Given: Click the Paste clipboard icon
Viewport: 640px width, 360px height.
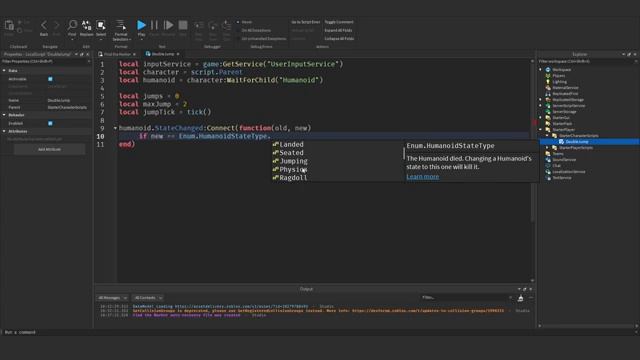Looking at the screenshot, I should 9,26.
